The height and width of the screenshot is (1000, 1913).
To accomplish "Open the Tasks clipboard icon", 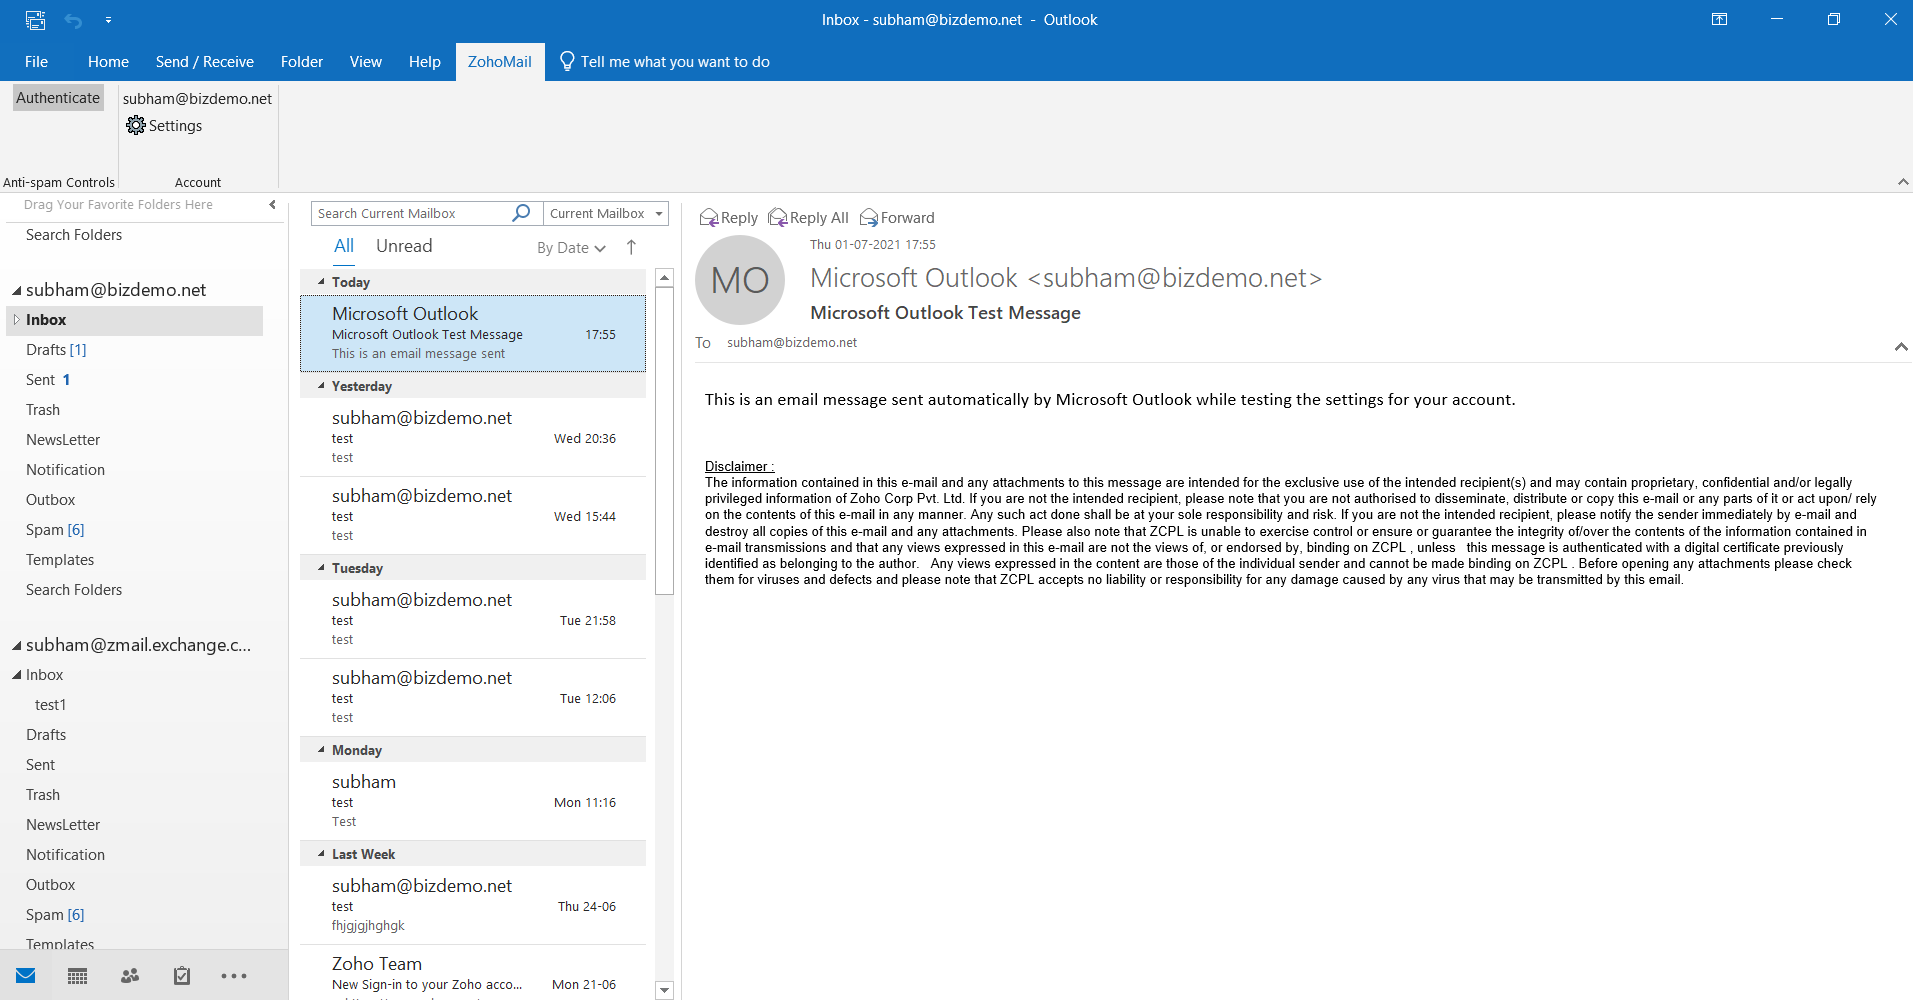I will (182, 976).
